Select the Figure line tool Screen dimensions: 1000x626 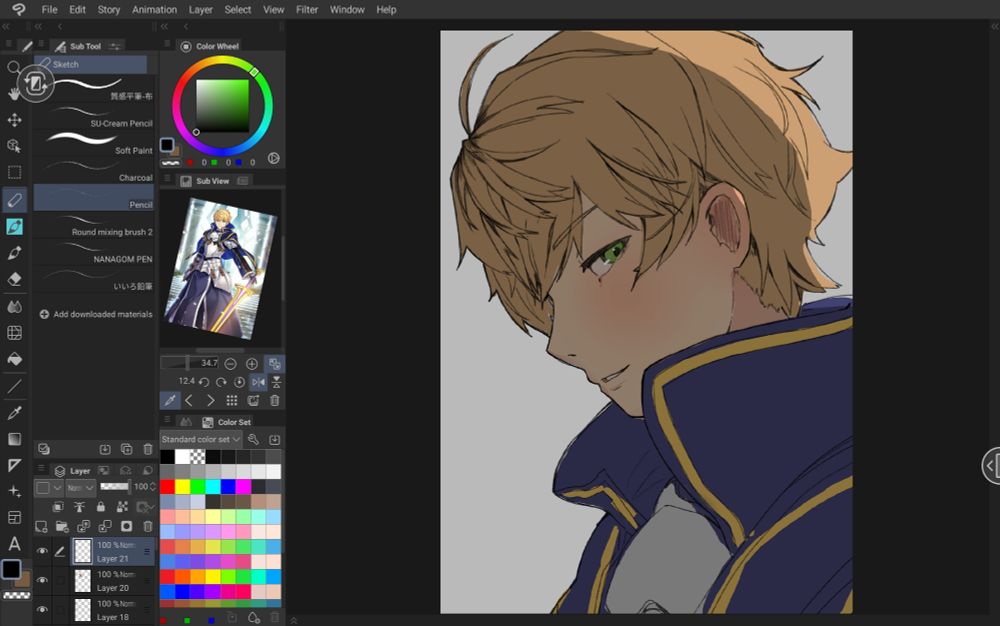click(x=14, y=386)
